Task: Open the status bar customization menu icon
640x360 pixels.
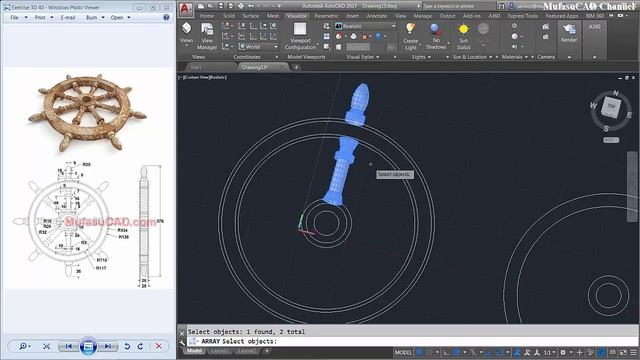Action: click(633, 352)
